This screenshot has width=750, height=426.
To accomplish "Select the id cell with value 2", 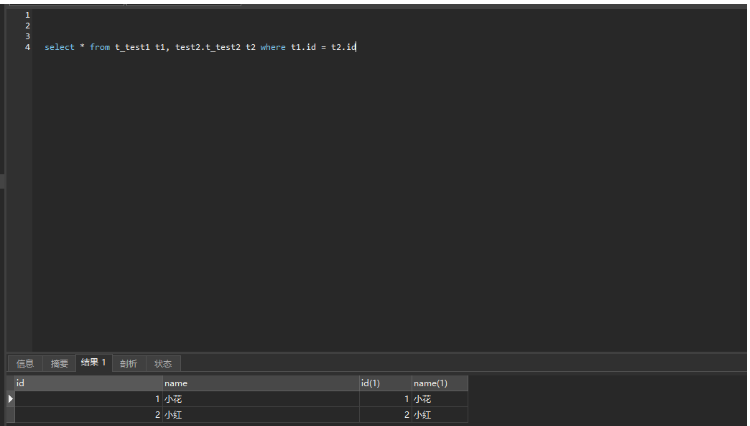I will [x=88, y=415].
